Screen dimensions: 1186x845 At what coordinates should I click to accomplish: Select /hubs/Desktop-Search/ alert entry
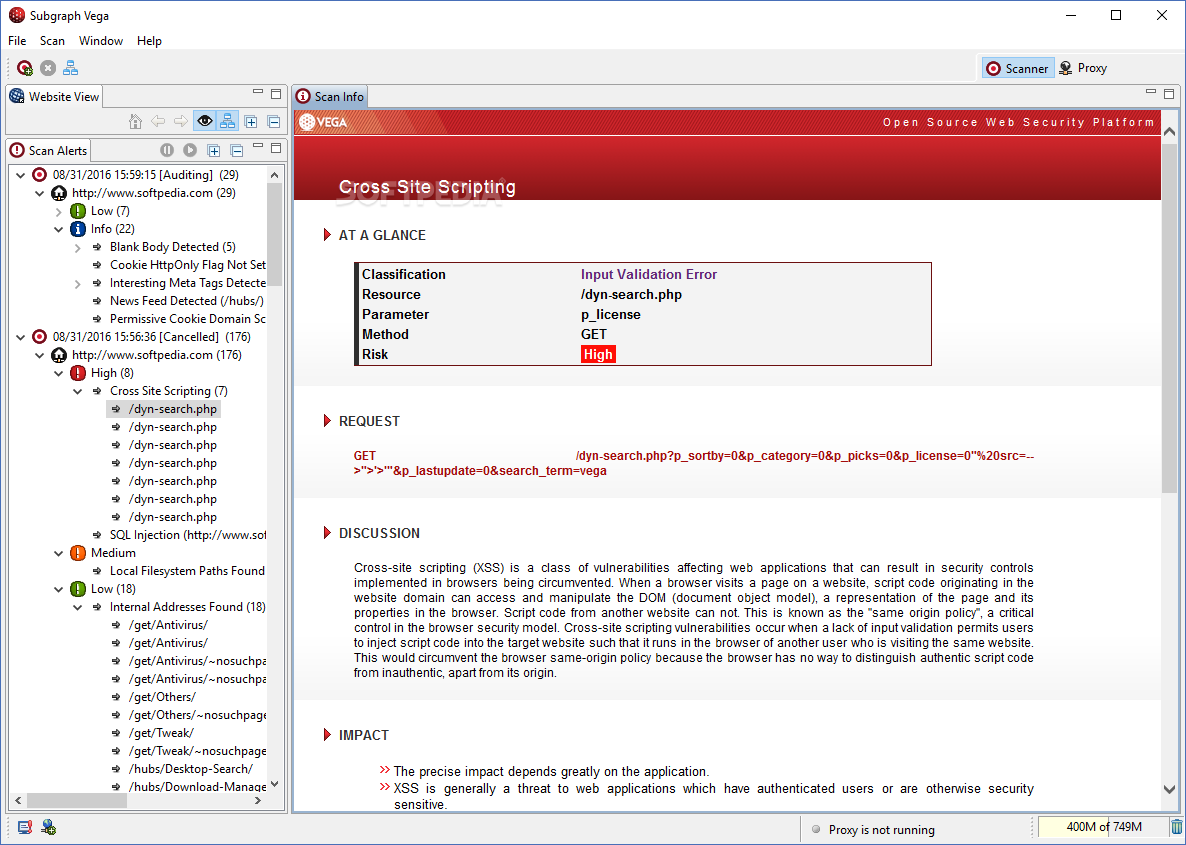tap(191, 769)
